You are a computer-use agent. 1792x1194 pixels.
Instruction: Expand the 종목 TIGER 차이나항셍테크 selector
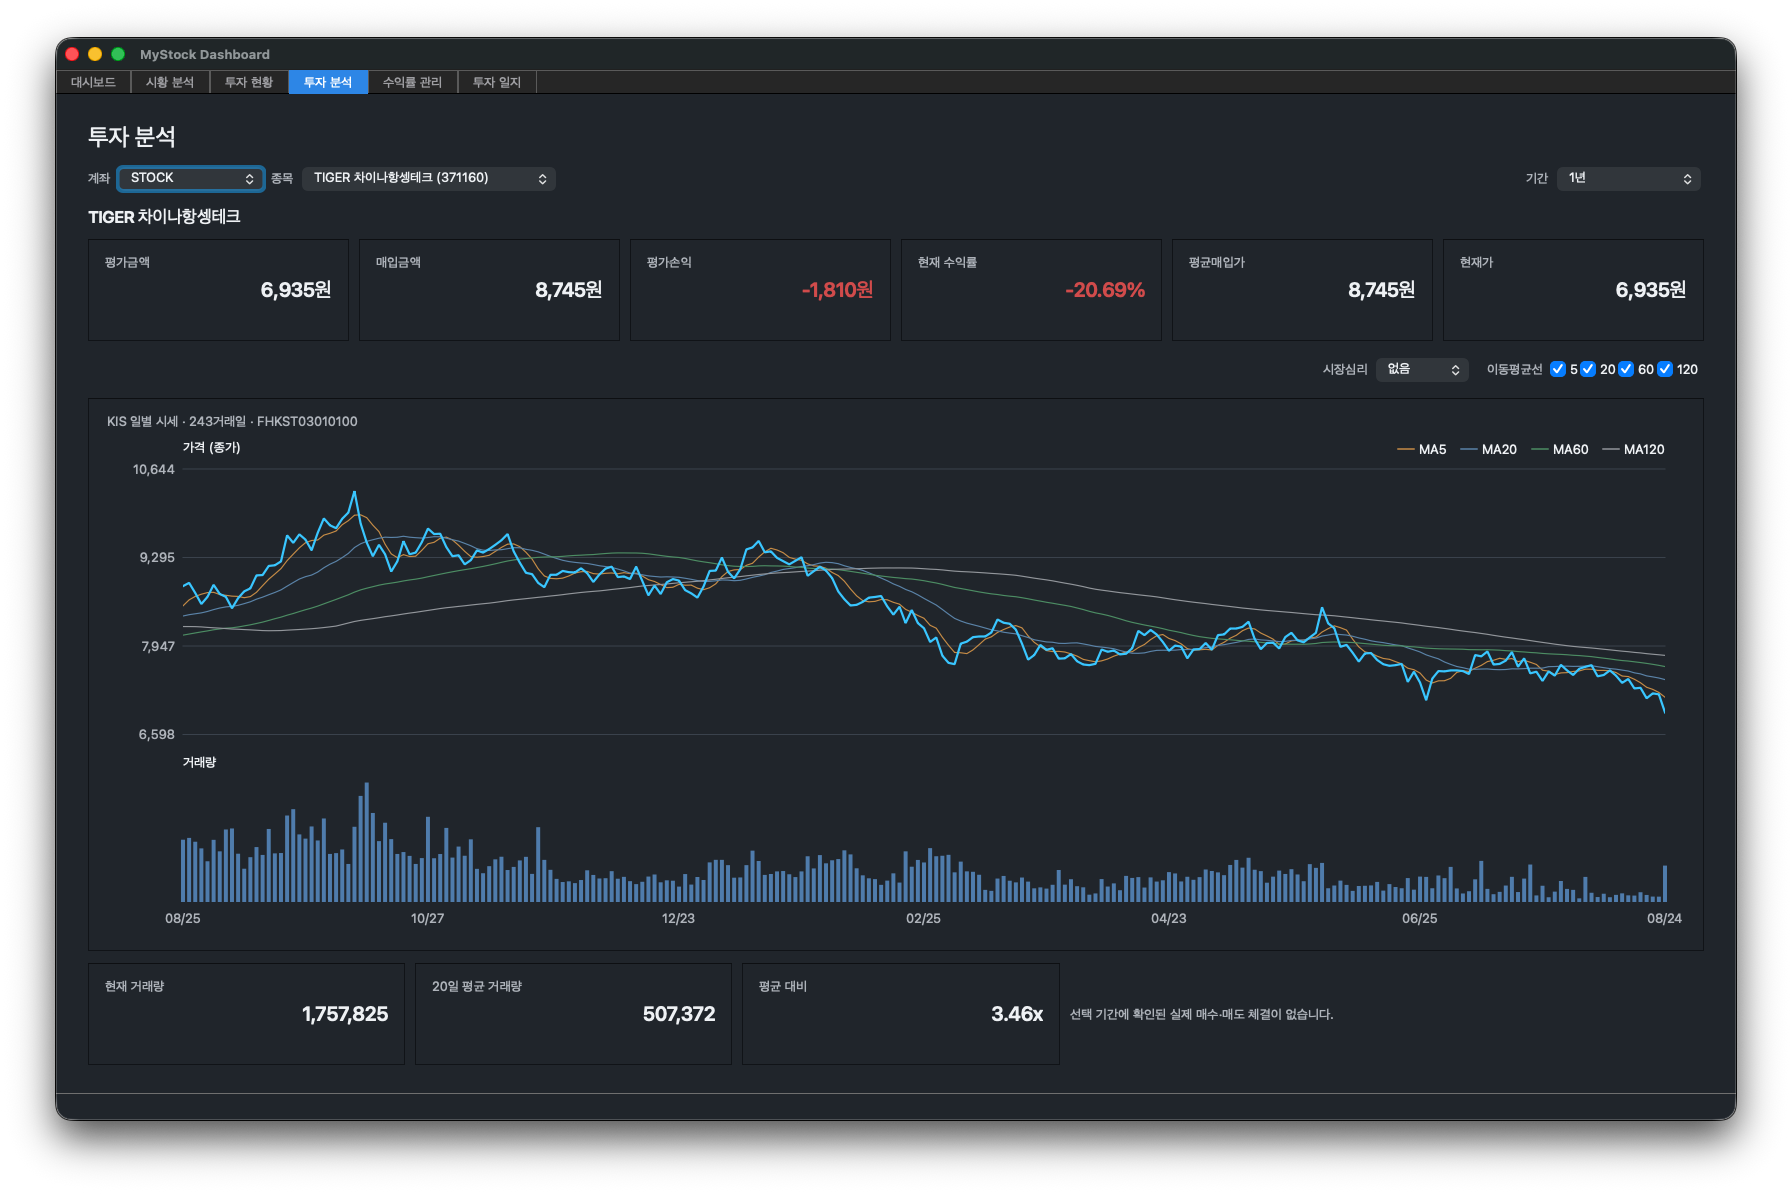(429, 178)
